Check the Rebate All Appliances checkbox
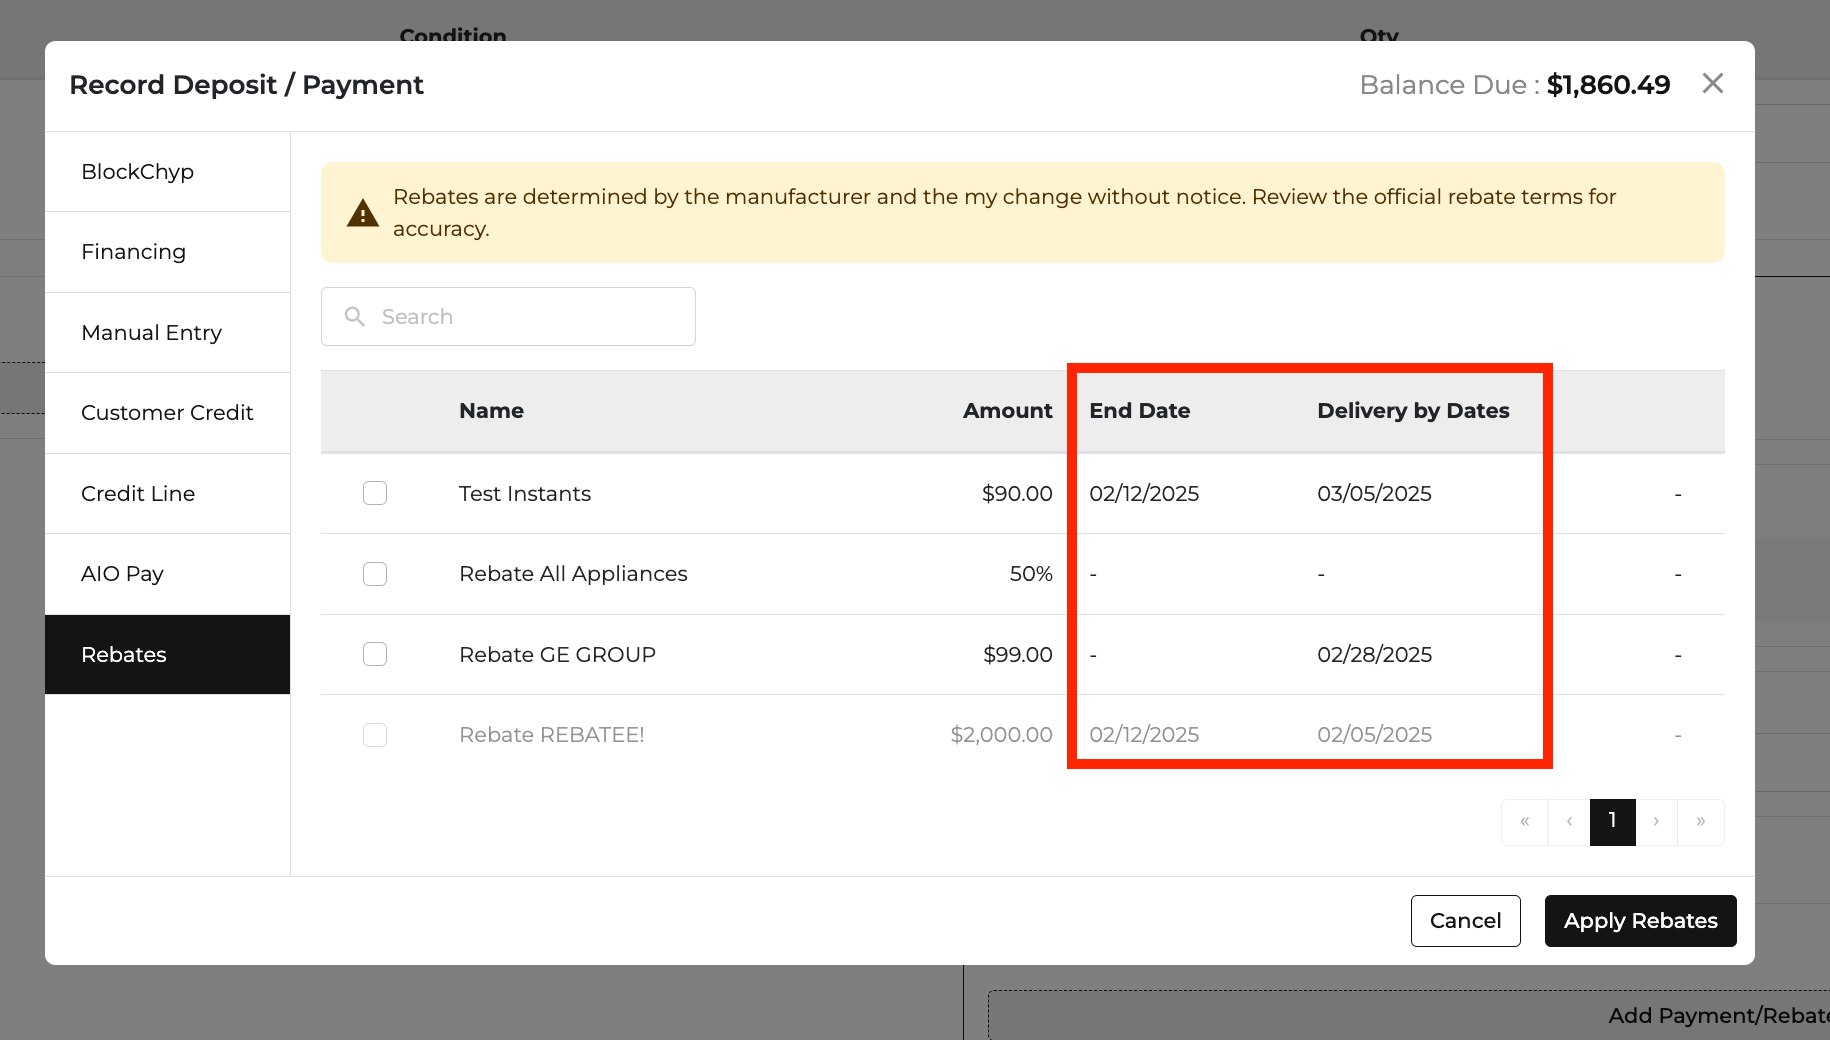Screen dimensions: 1830x1040 coord(375,574)
